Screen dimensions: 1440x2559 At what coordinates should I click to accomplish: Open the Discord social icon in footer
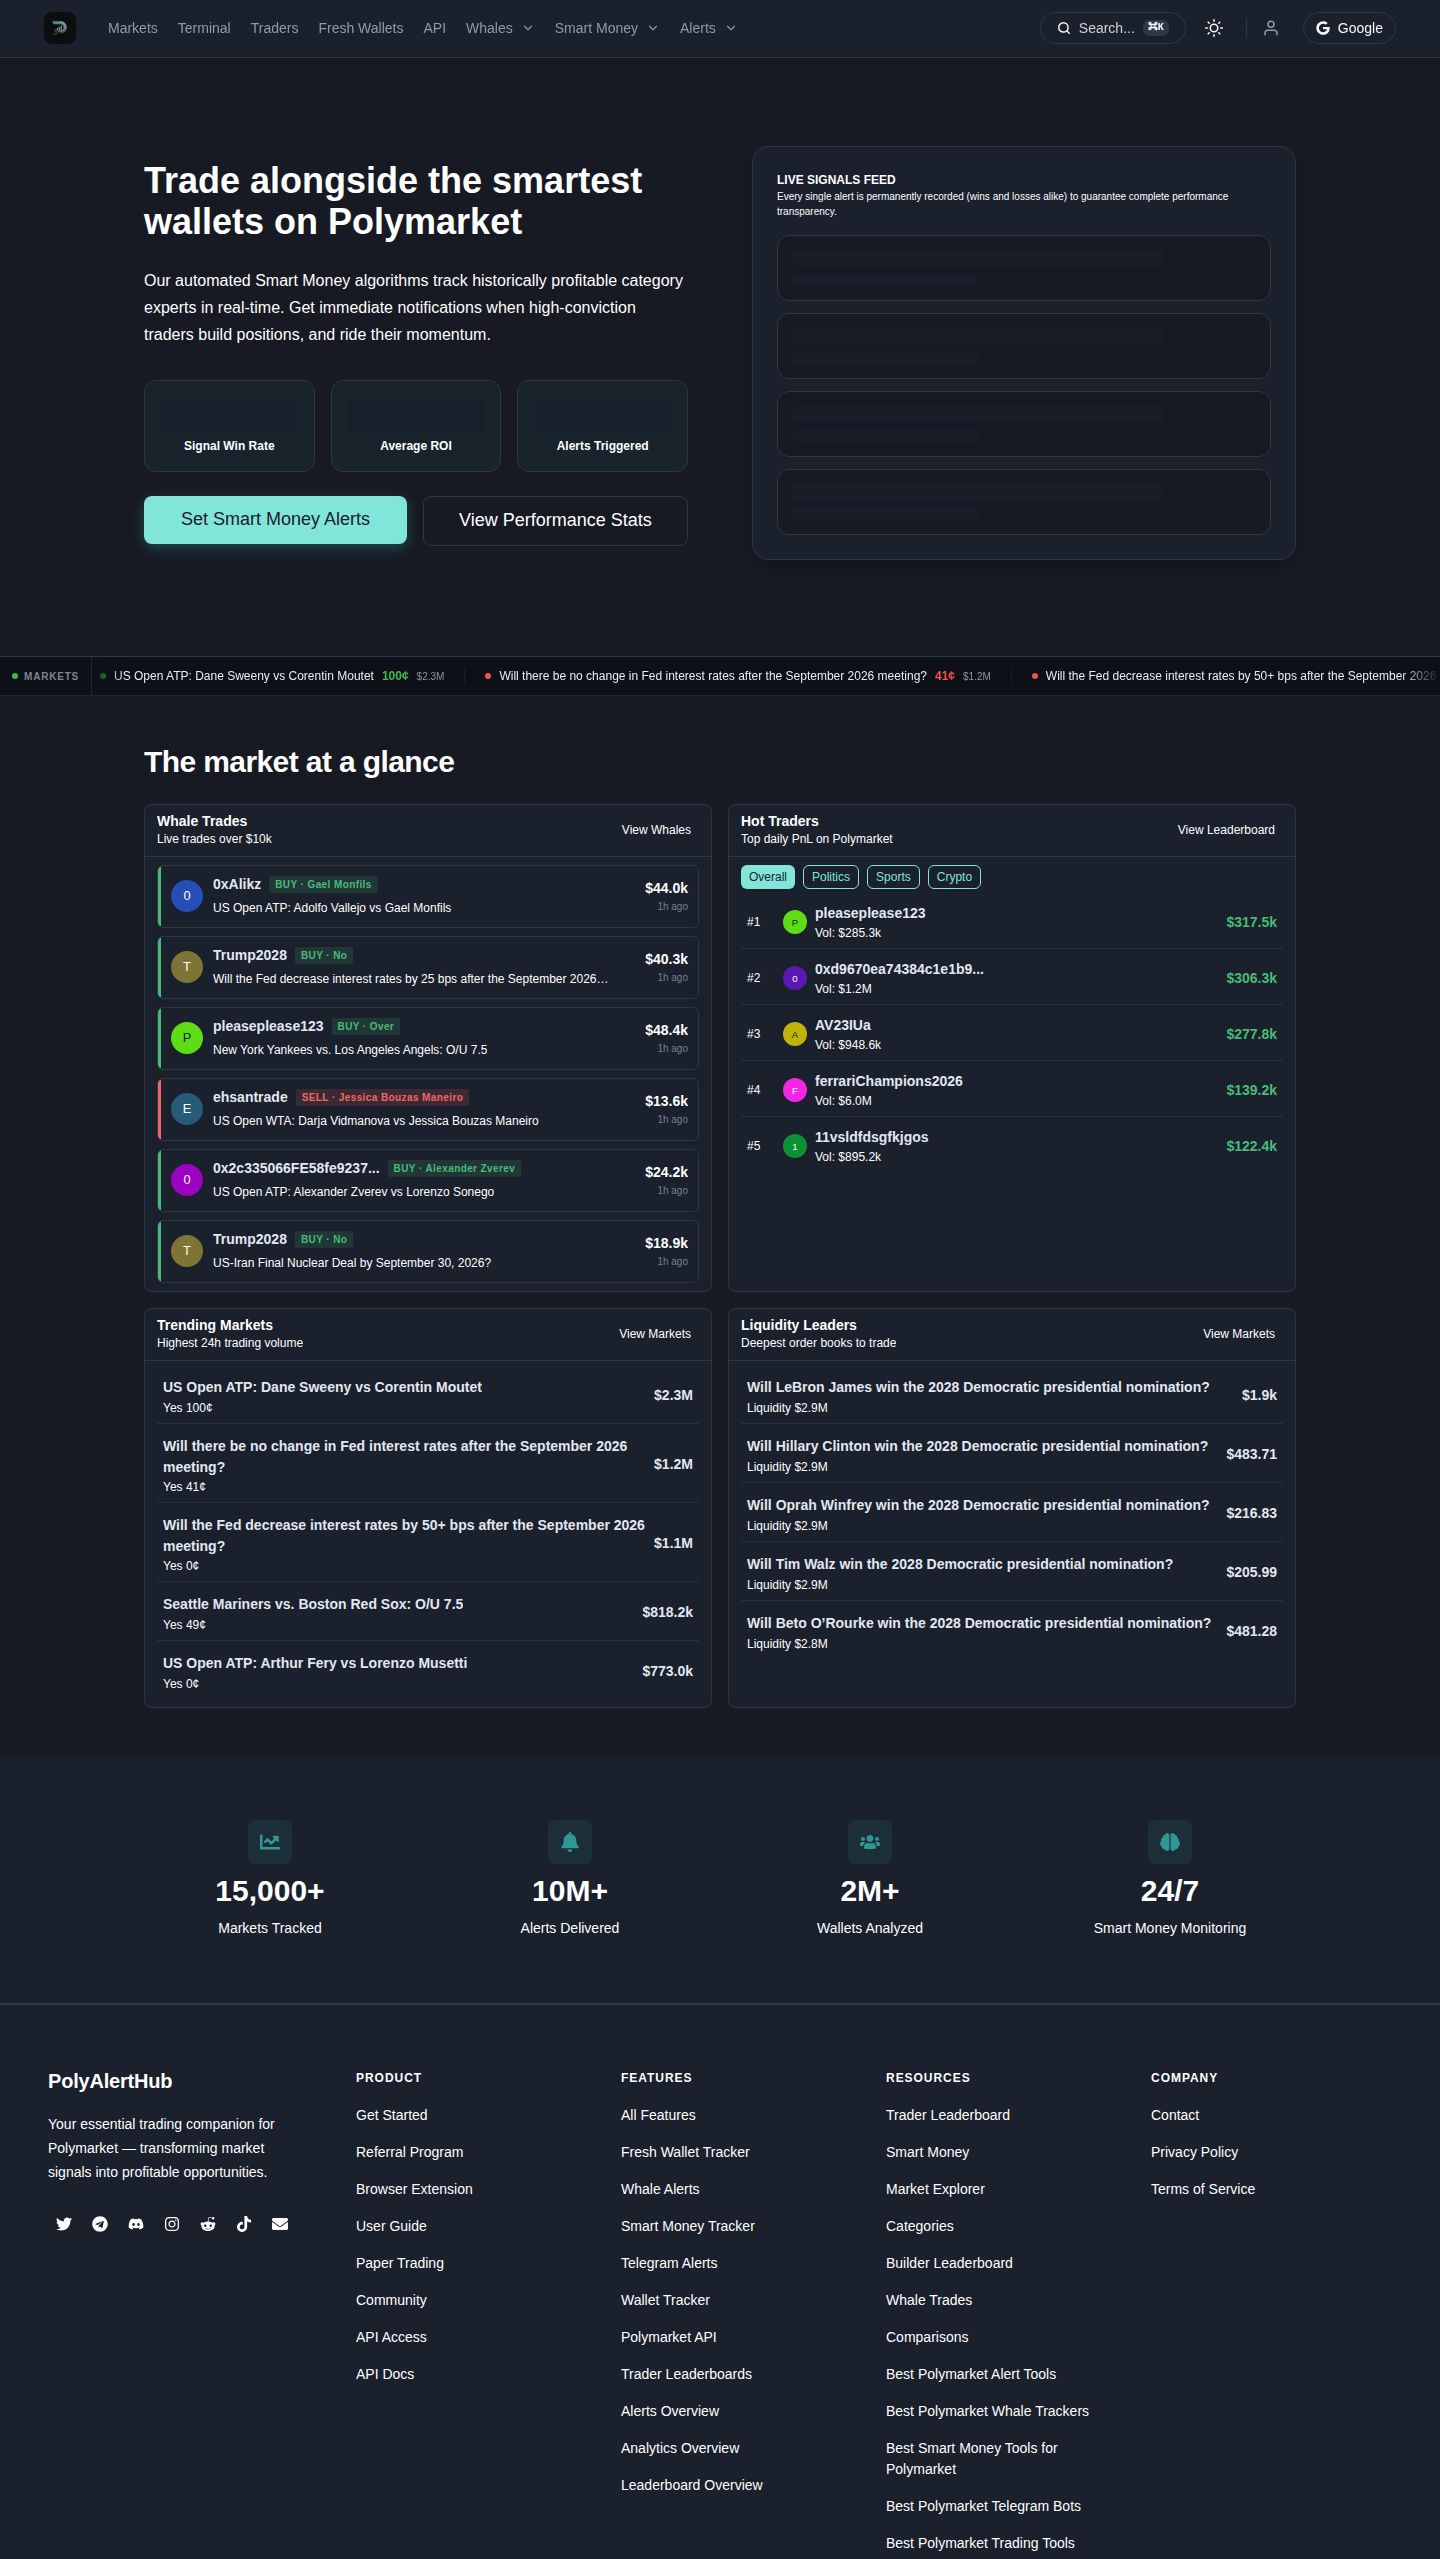point(136,2224)
